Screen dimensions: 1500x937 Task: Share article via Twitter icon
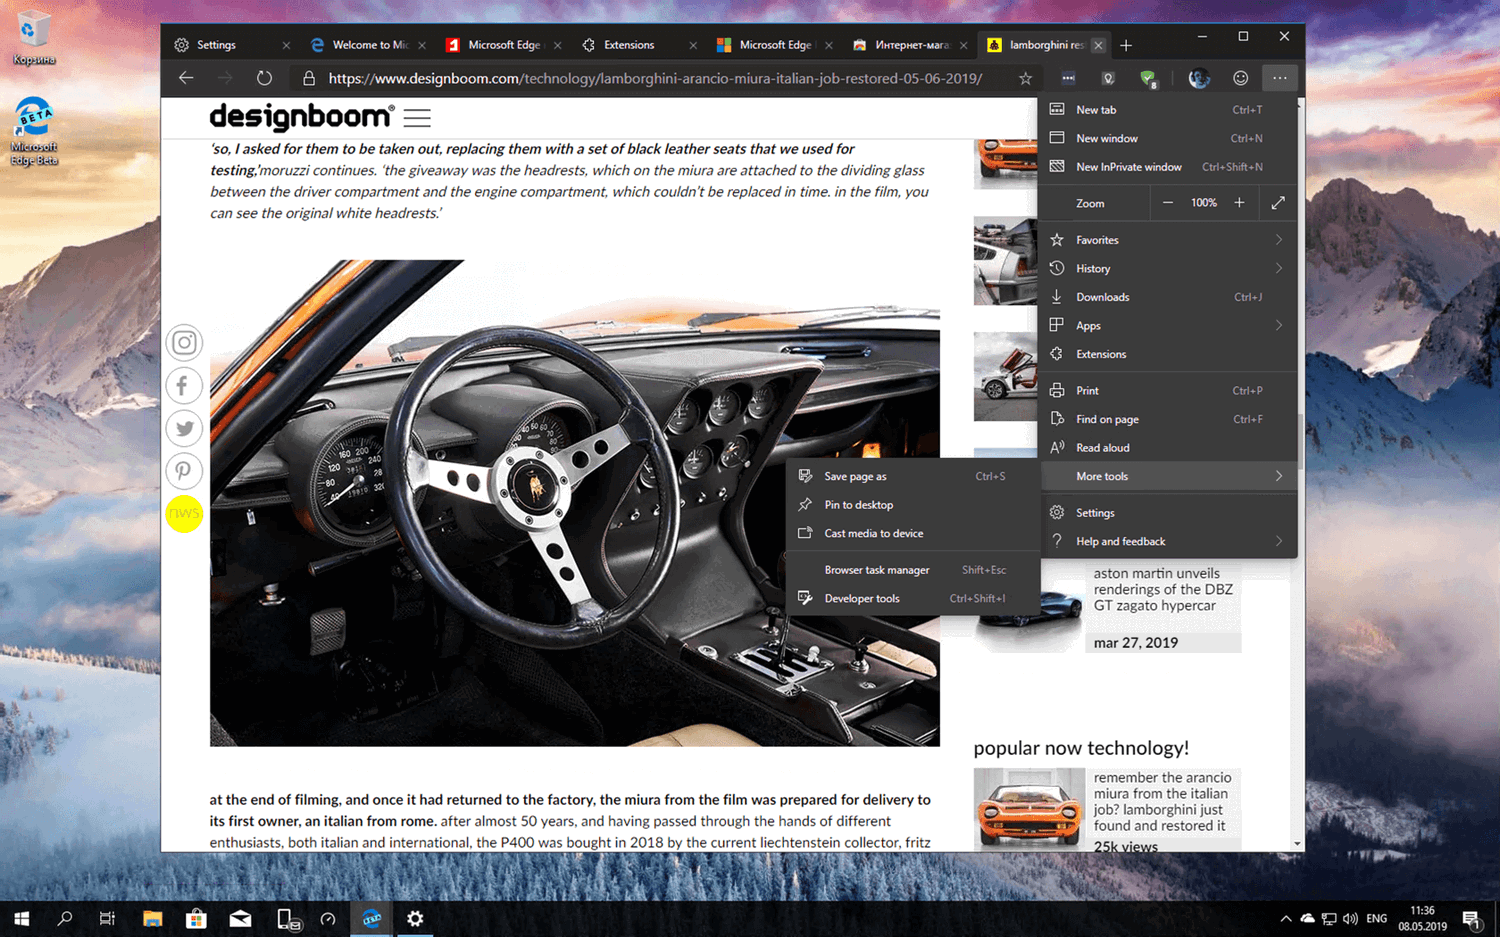(x=184, y=429)
